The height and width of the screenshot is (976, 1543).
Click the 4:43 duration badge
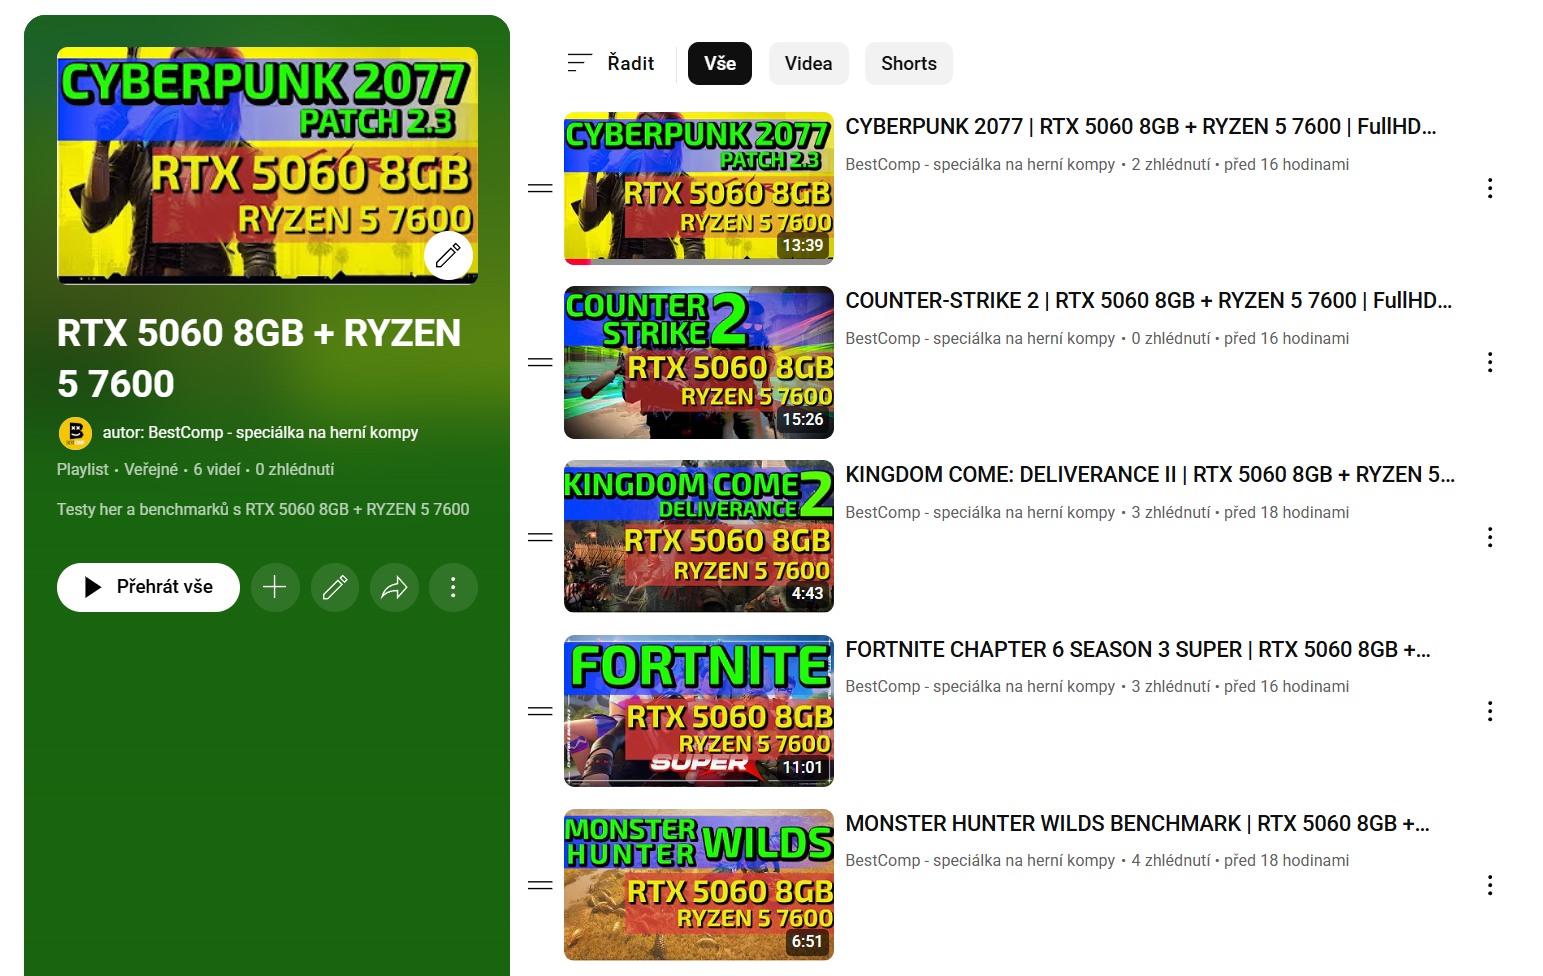(x=807, y=593)
